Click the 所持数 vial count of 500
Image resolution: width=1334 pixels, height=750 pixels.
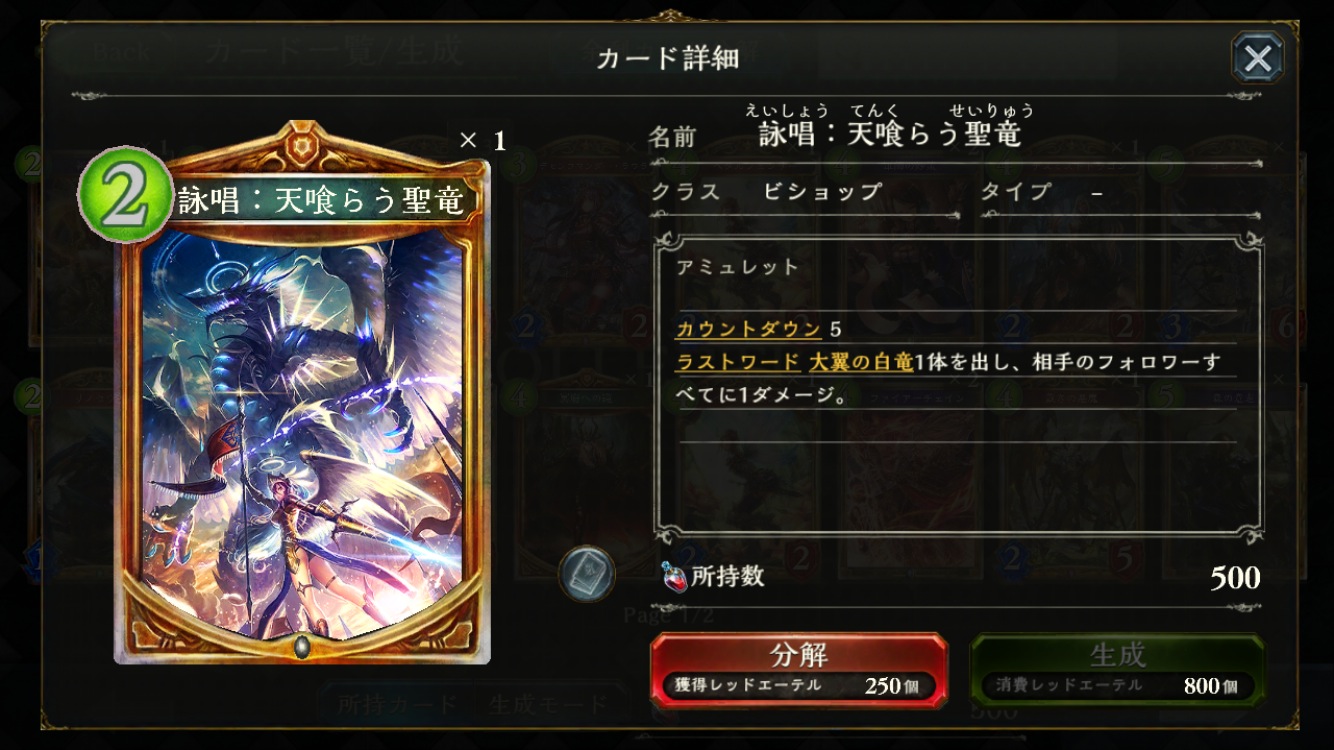pyautogui.click(x=1235, y=578)
